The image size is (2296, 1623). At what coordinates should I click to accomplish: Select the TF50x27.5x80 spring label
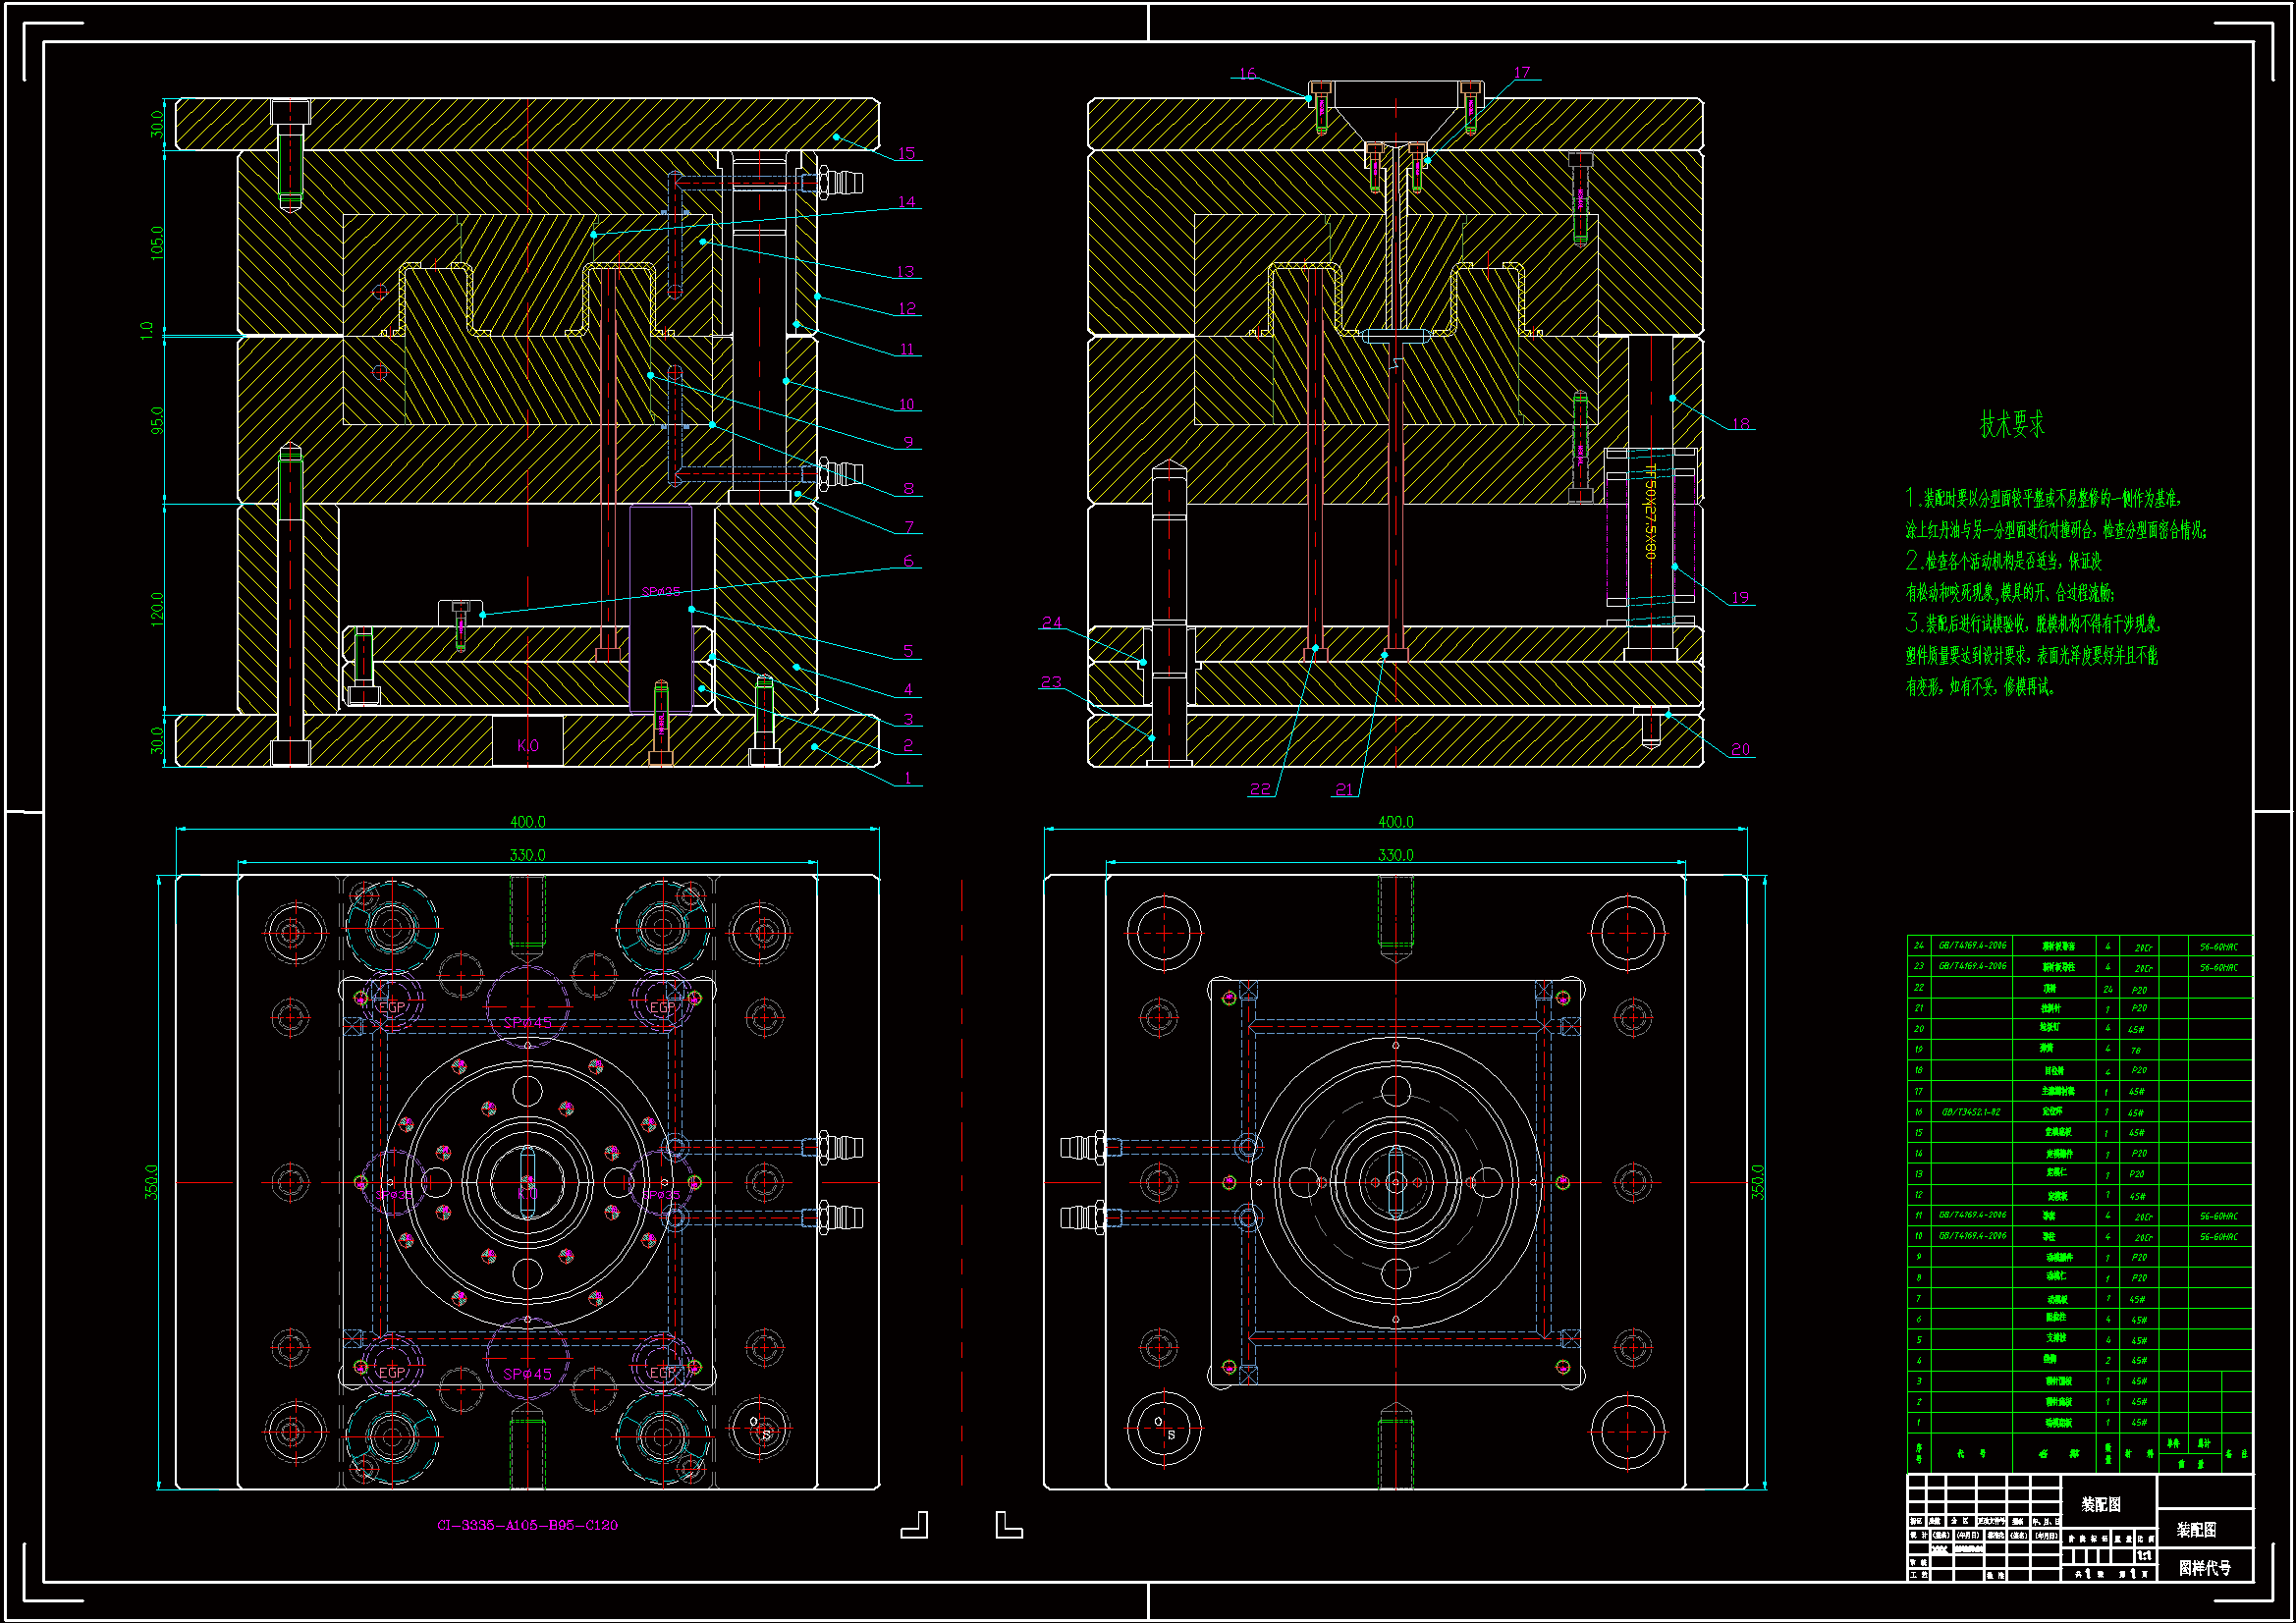click(1650, 512)
